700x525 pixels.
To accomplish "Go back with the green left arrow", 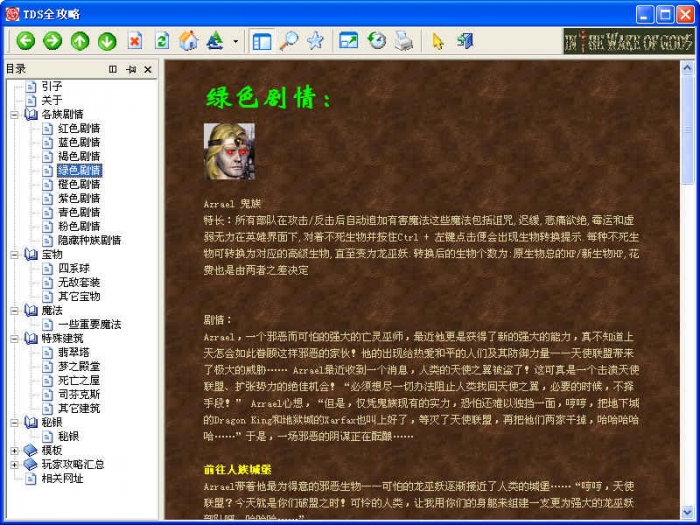I will coord(25,41).
